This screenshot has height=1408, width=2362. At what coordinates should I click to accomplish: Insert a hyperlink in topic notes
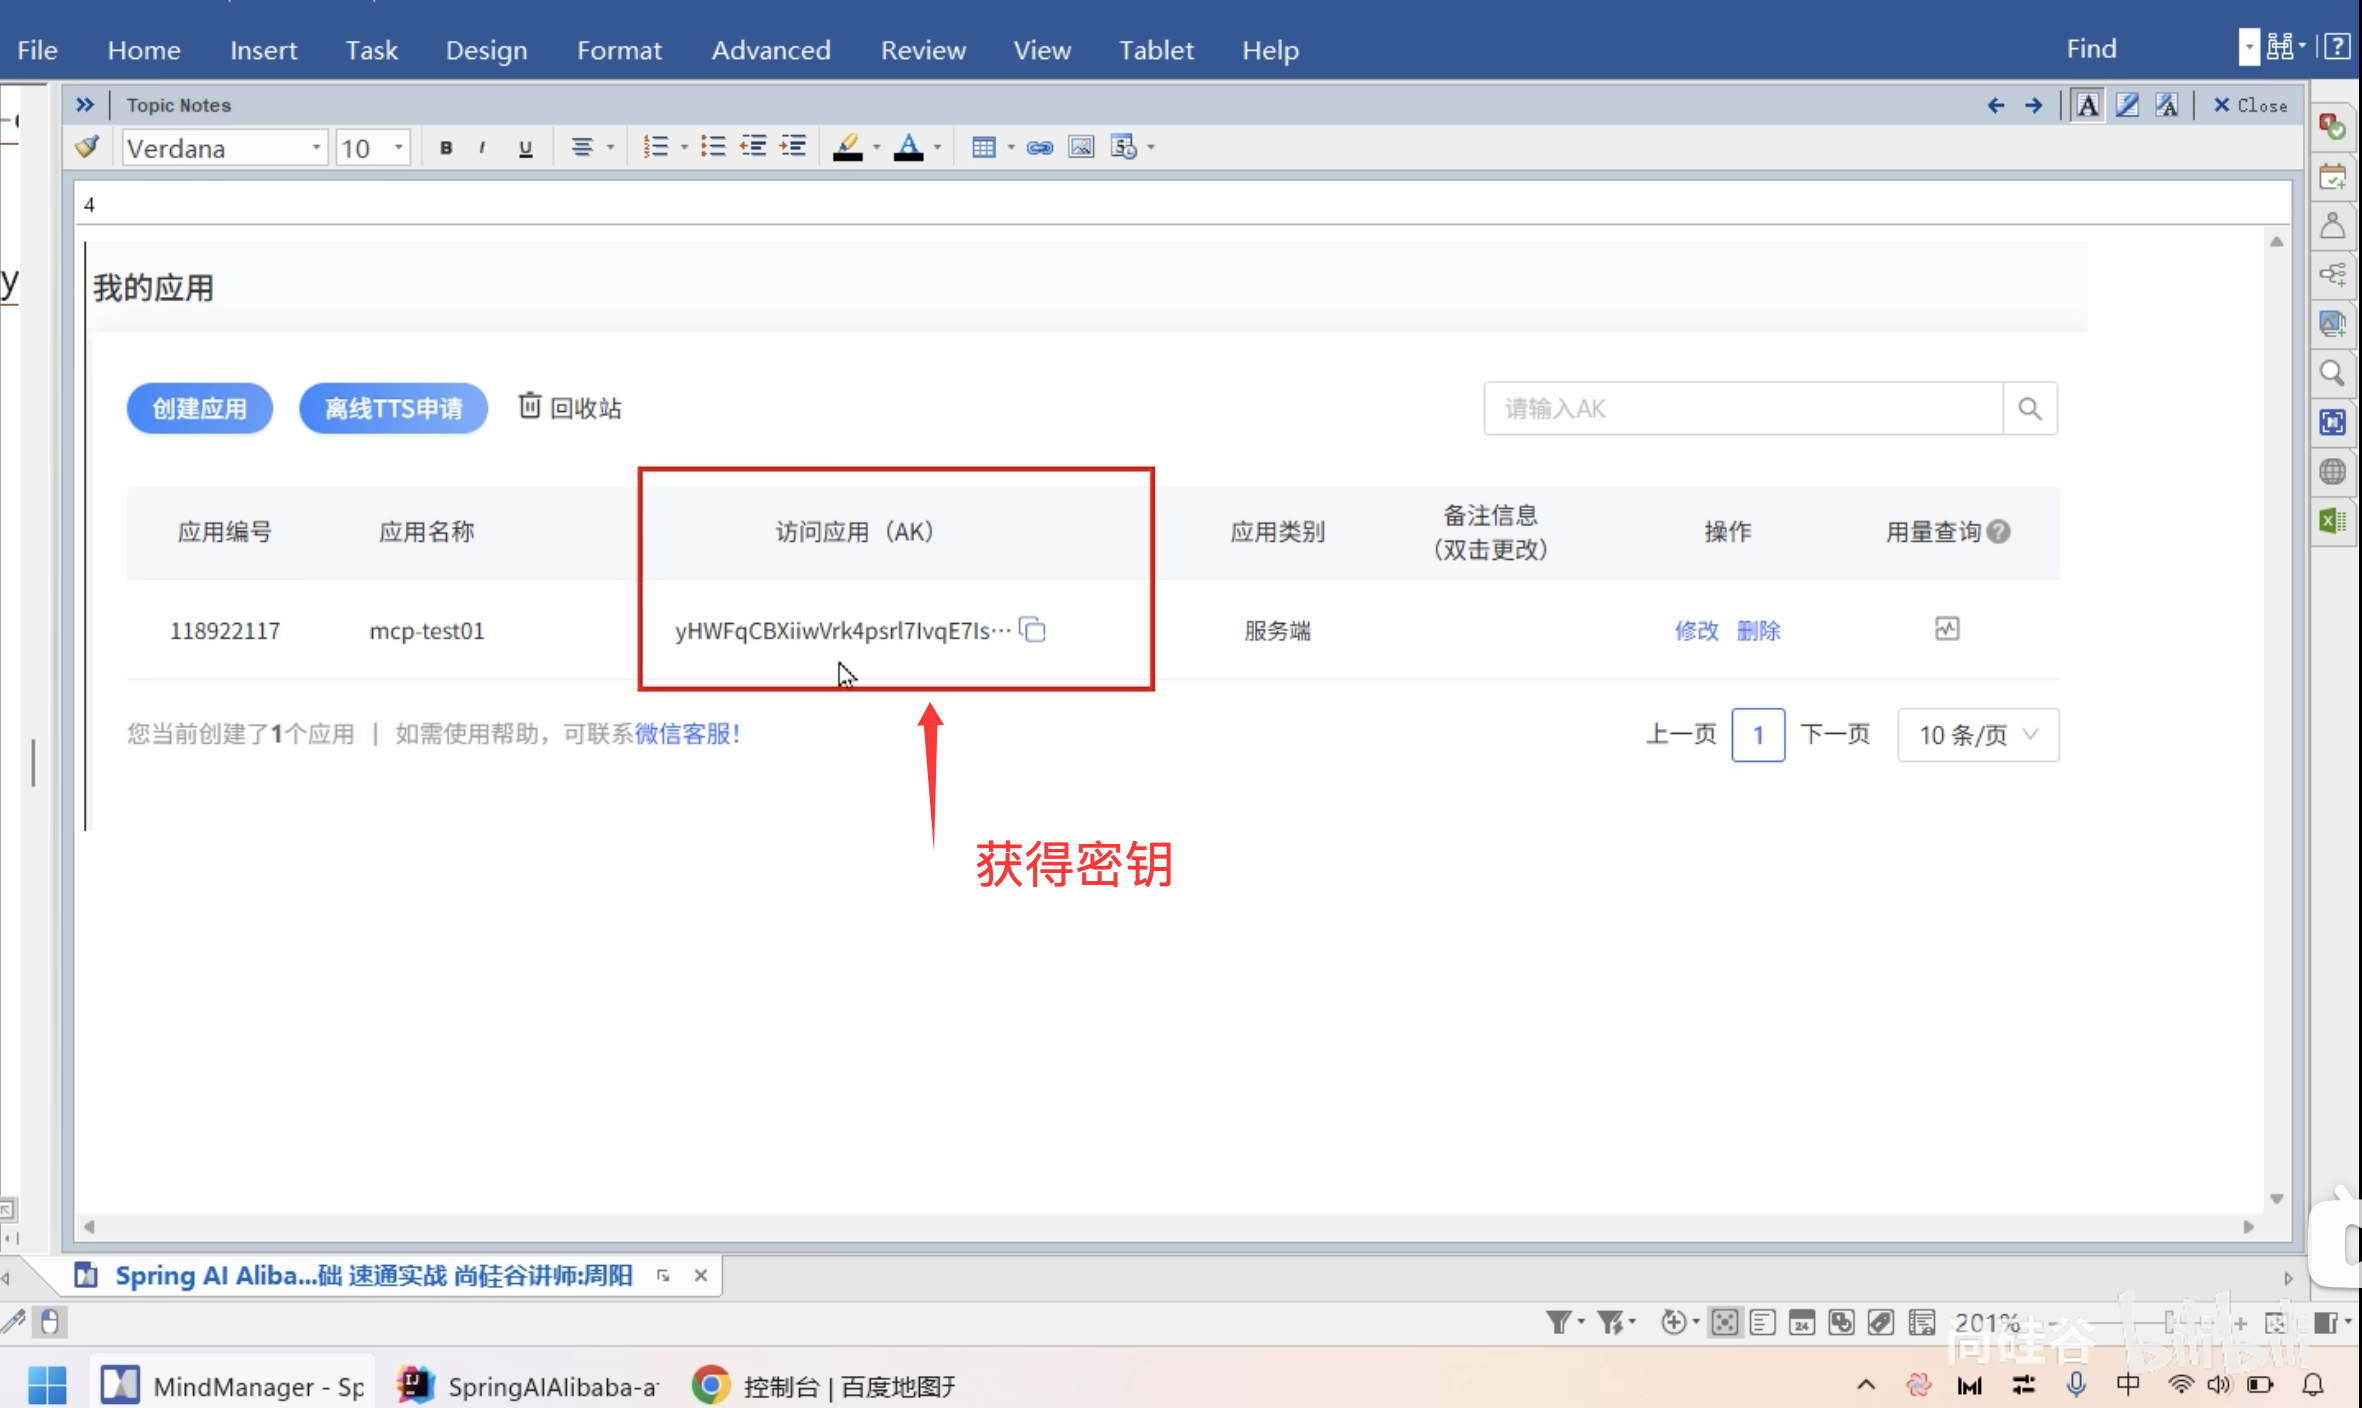[1040, 148]
